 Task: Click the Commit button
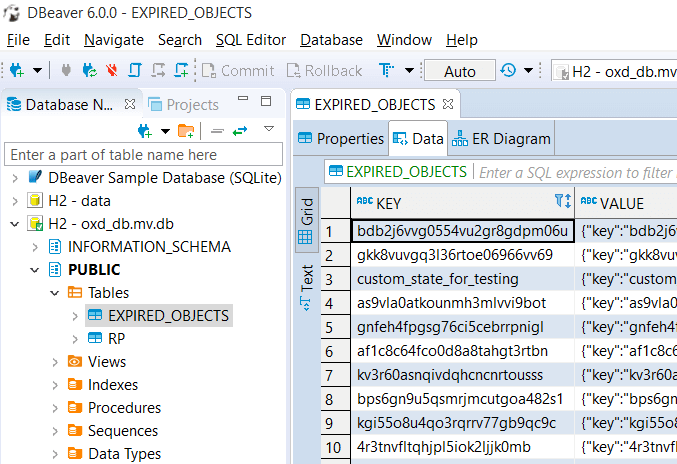coord(238,70)
